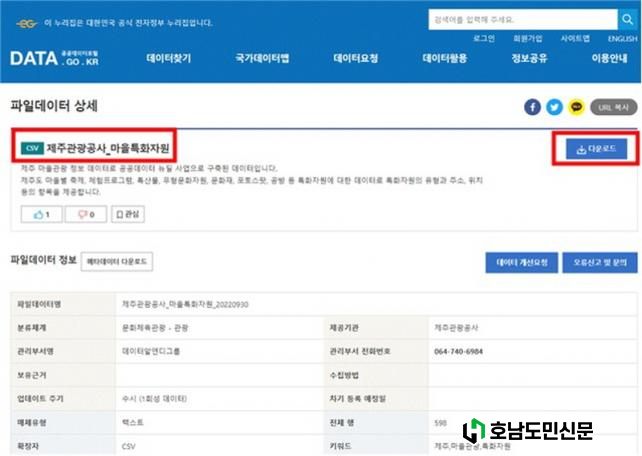Screen dimensions: 642x456
Task: Click the 오류신고 및 문의 button
Action: [x=600, y=262]
